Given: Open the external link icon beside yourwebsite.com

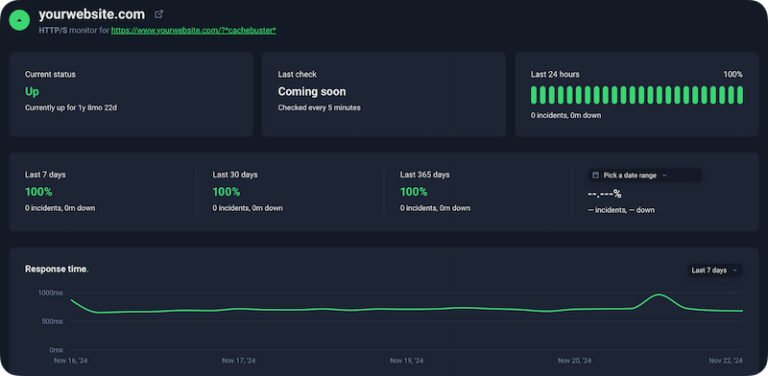Looking at the screenshot, I should 159,14.
